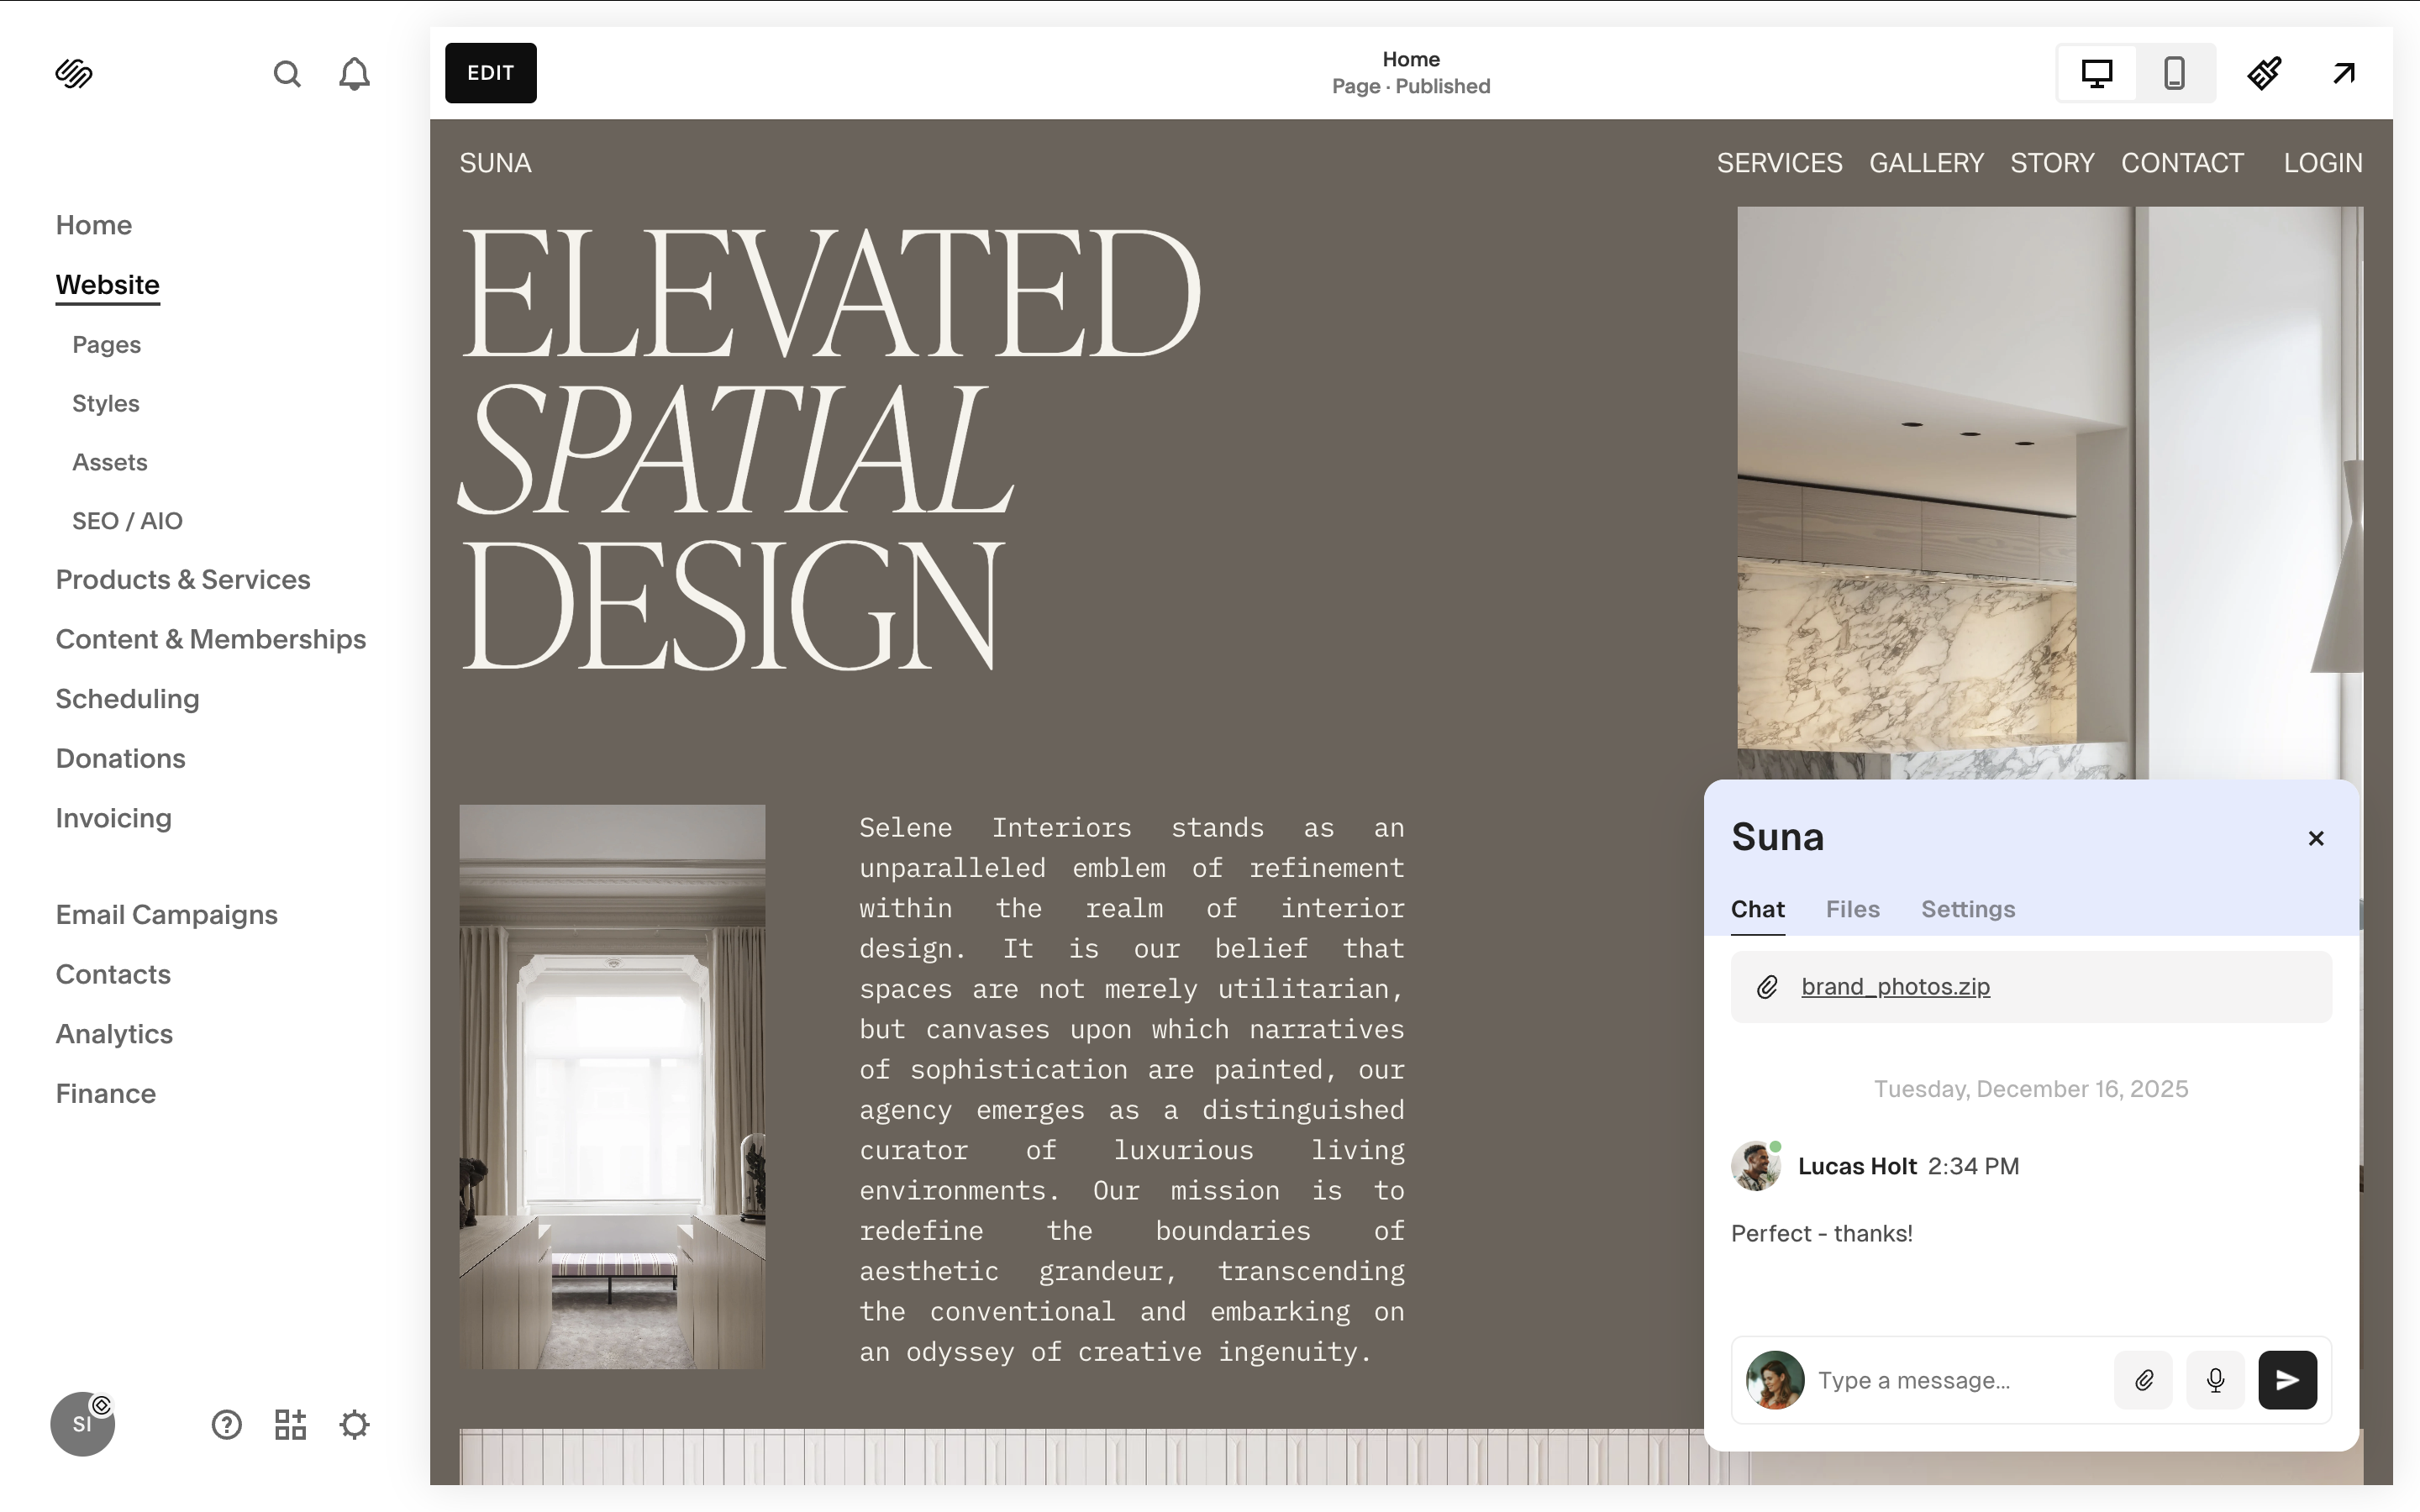Open search with the magnifier icon
Image resolution: width=2420 pixels, height=1512 pixels.
pos(287,74)
